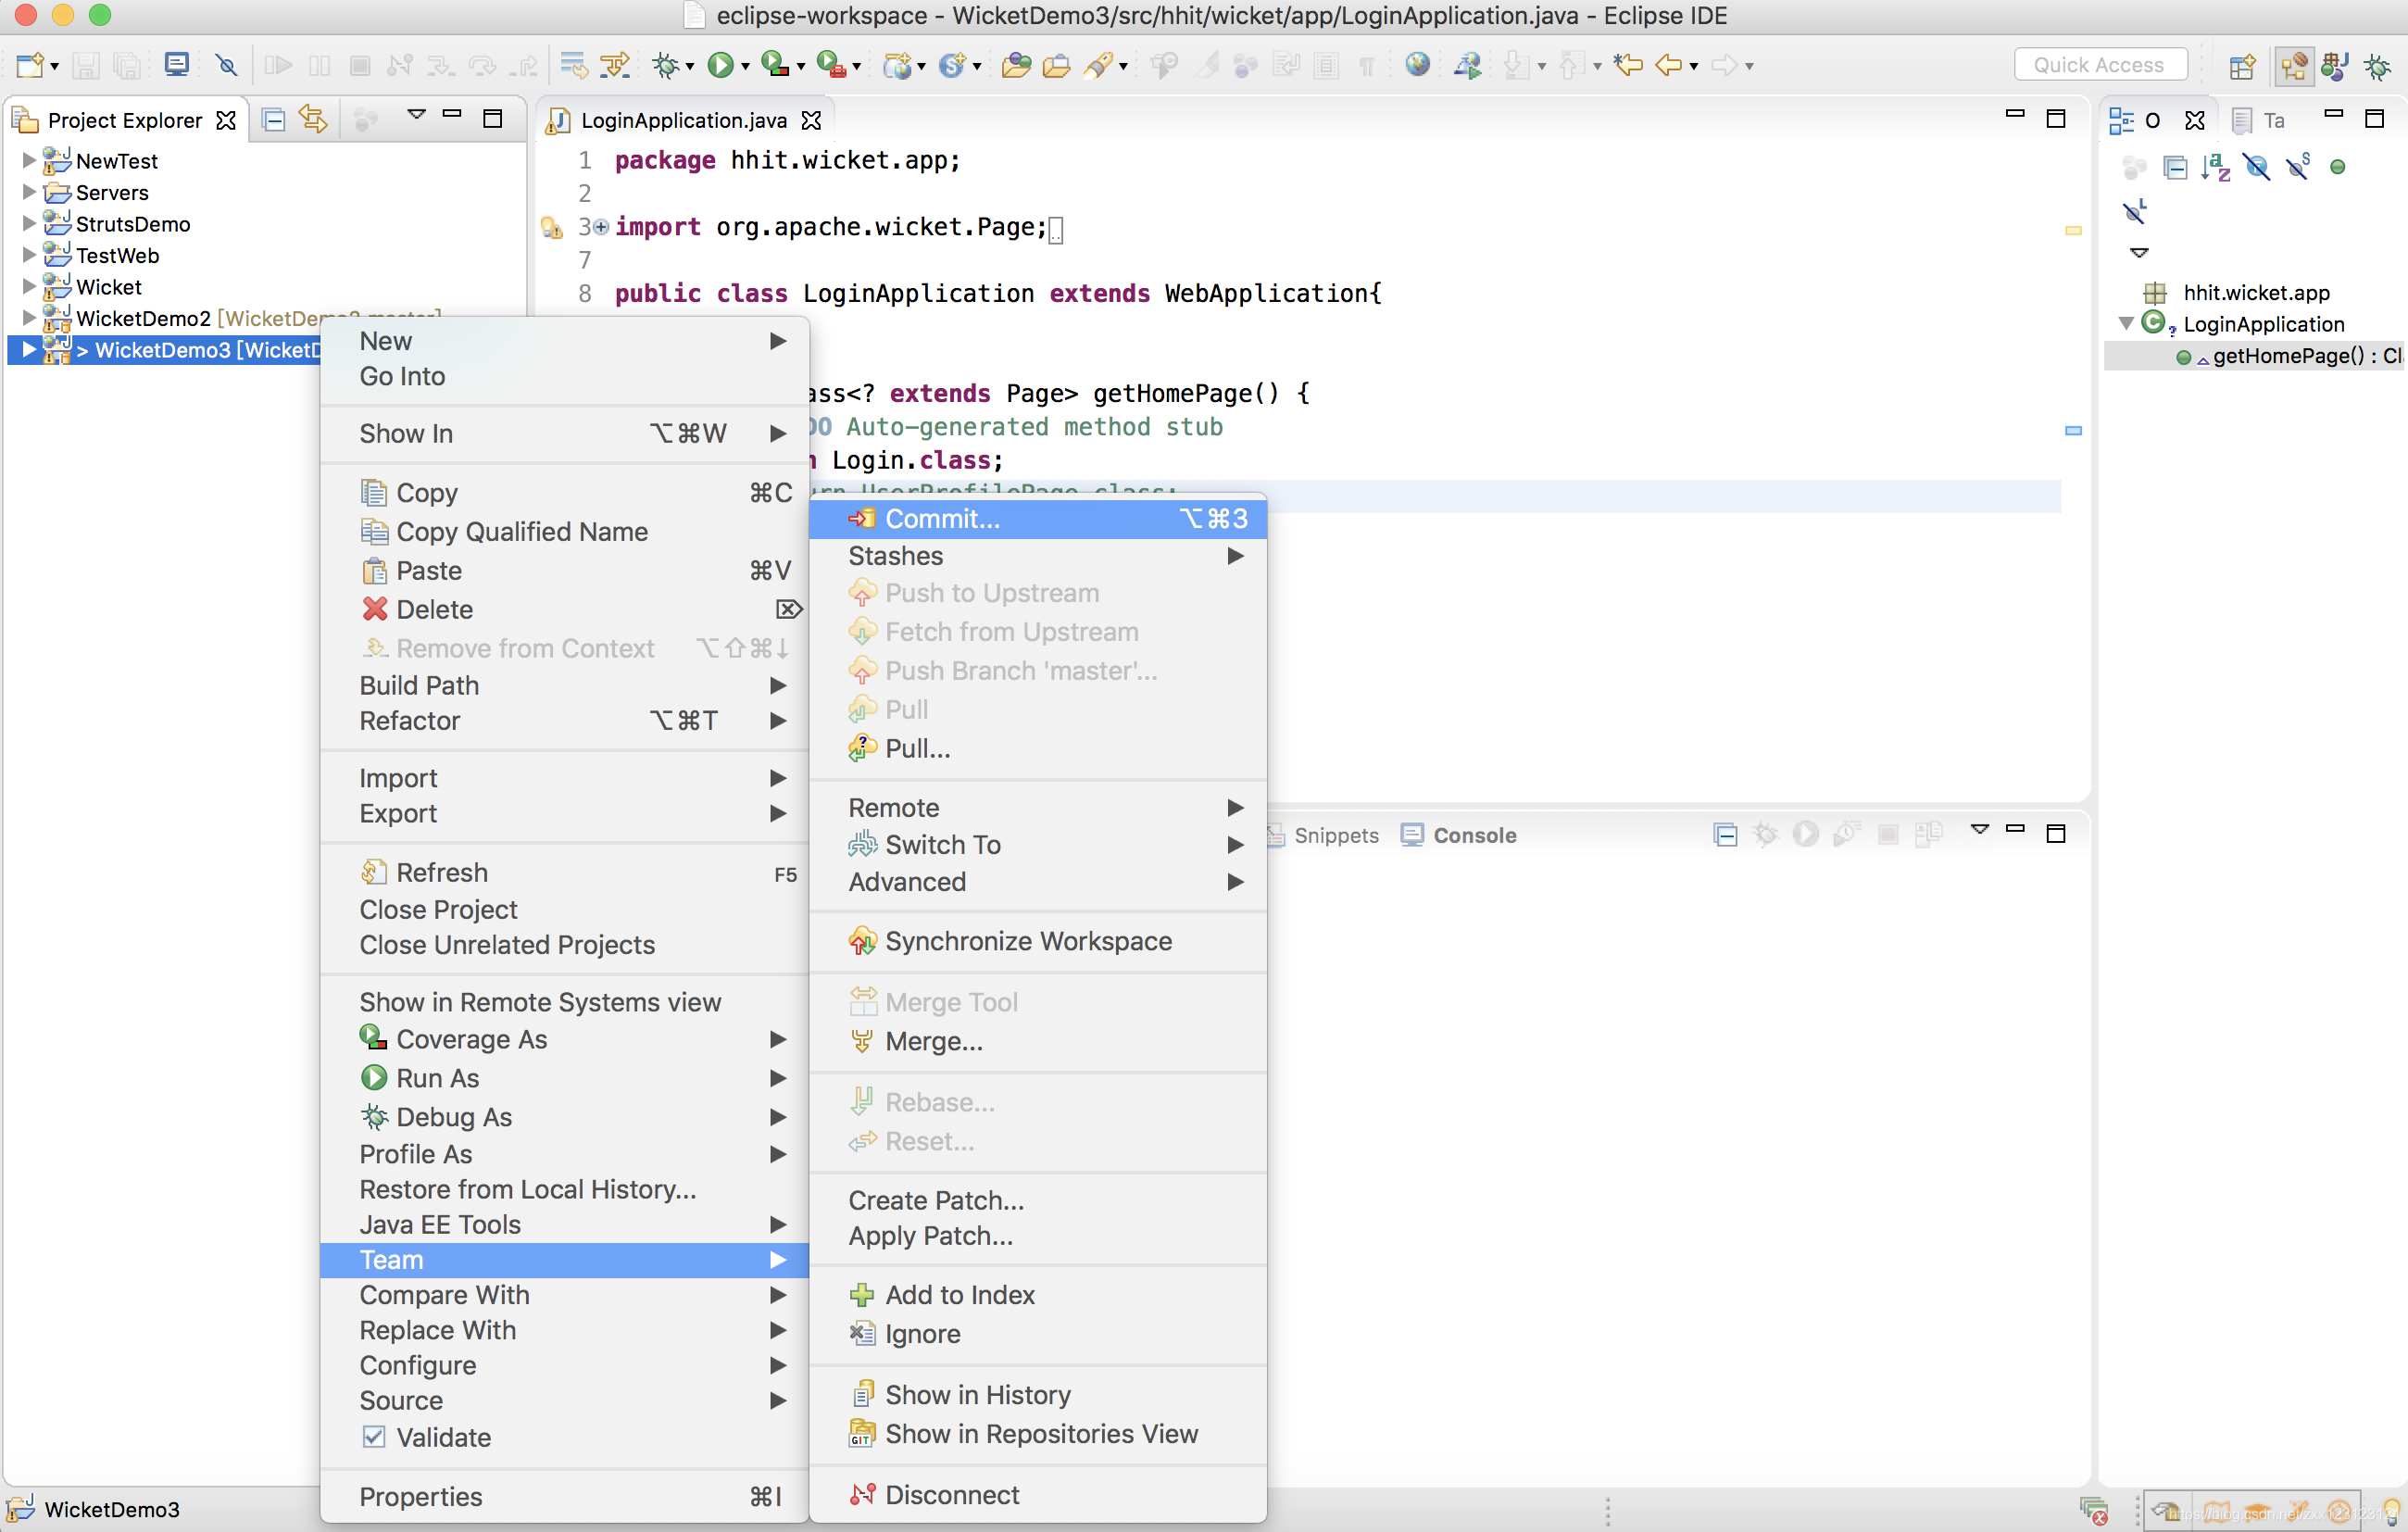
Task: Toggle Hide Non-Public Members green dot in Outline
Action: [x=2337, y=167]
